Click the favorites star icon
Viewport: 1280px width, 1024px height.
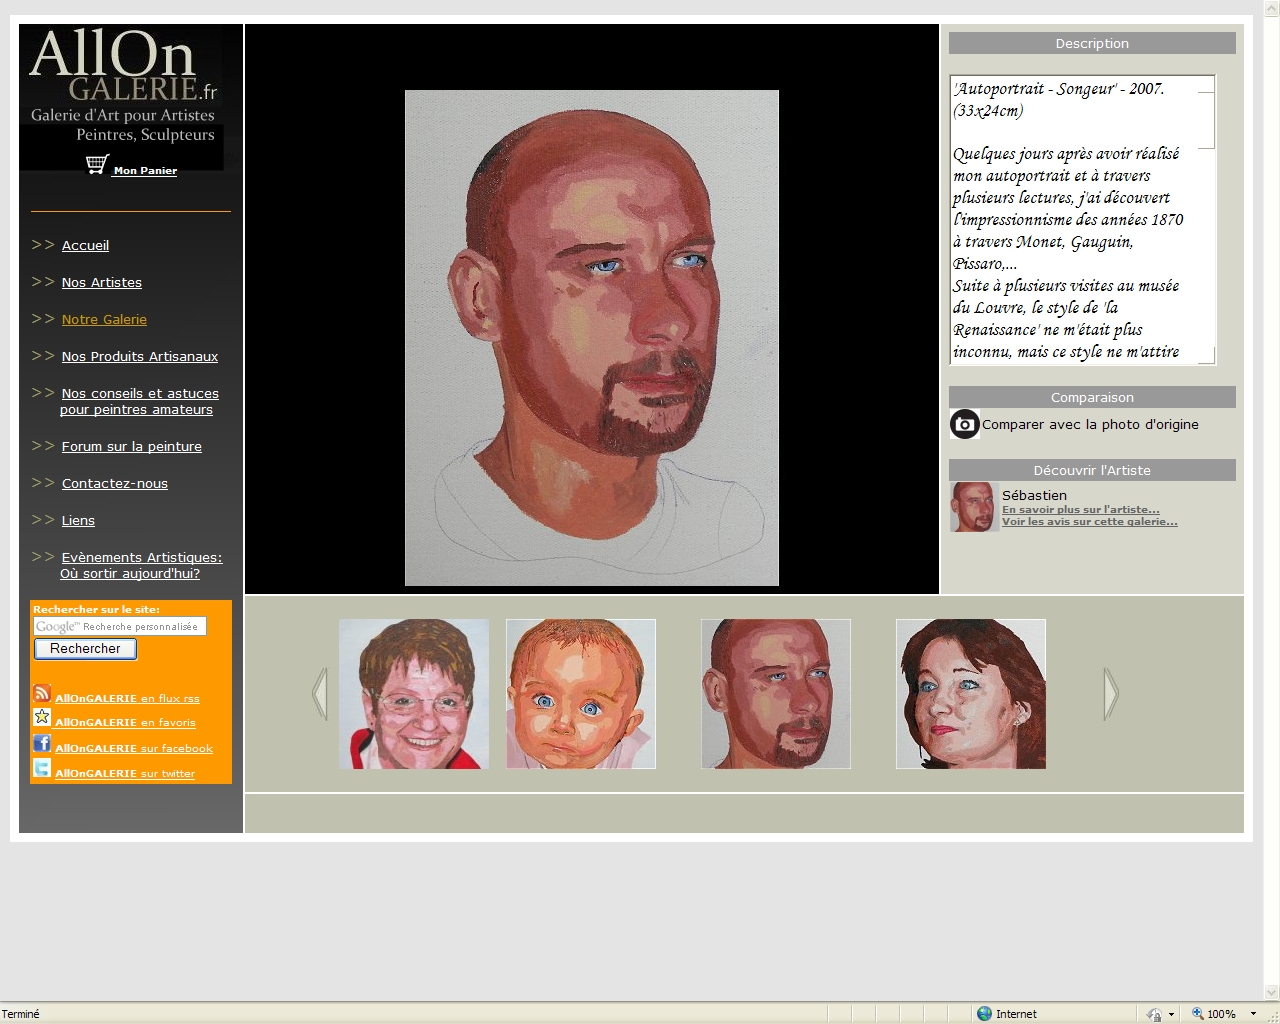(x=42, y=717)
